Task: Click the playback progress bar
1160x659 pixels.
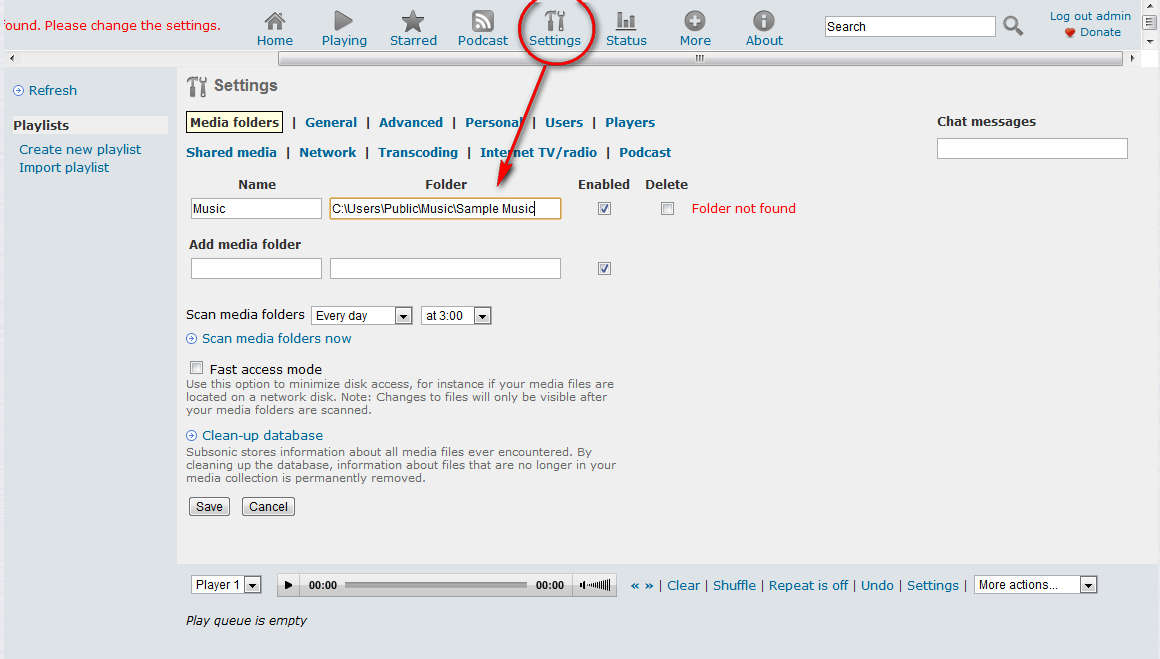Action: [436, 585]
